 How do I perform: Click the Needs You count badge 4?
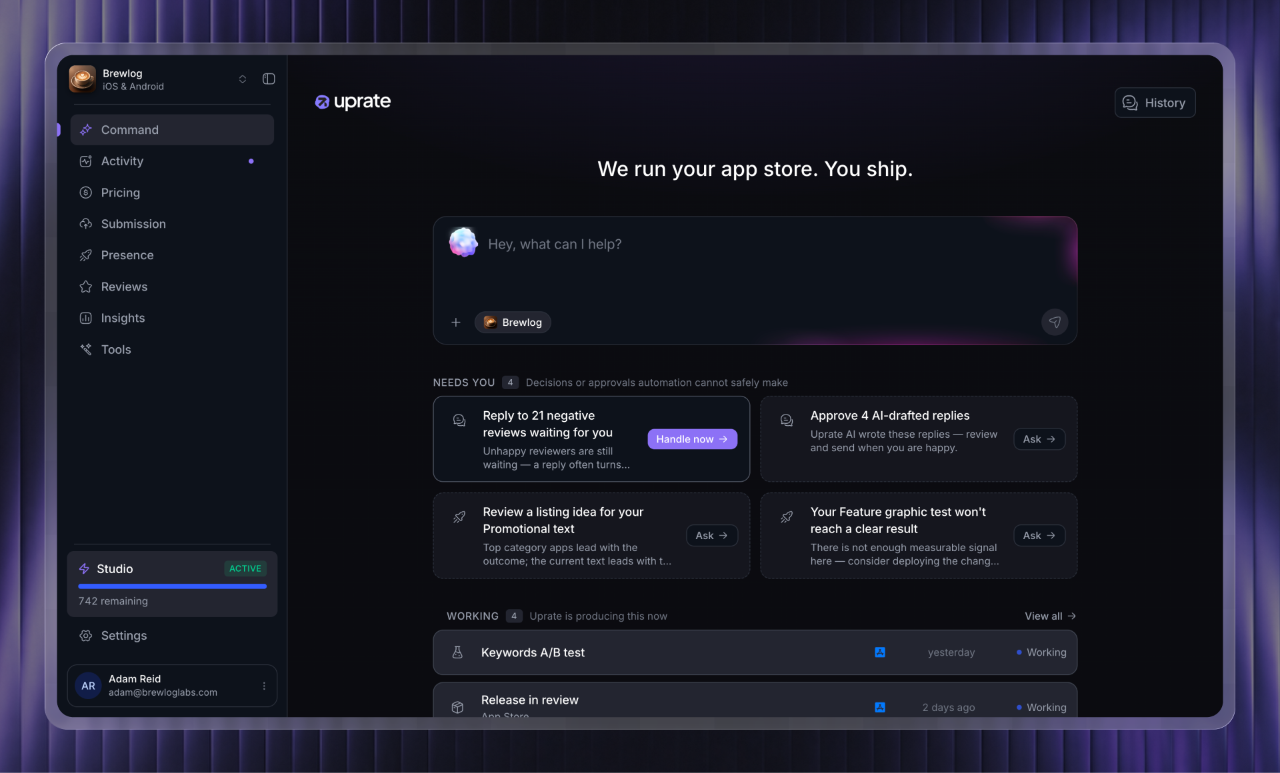click(510, 382)
